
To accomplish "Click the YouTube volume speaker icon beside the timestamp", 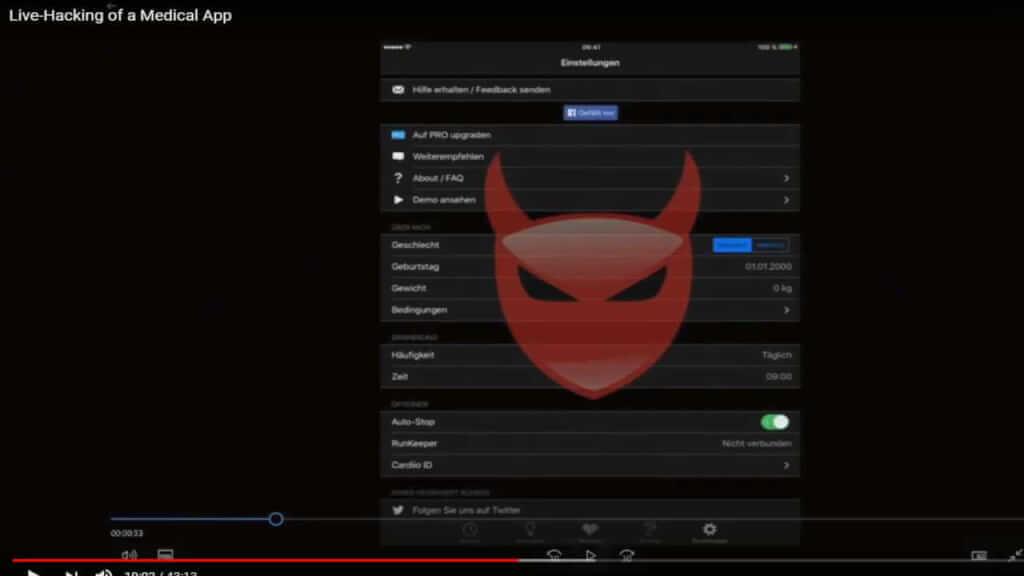I will tap(104, 573).
